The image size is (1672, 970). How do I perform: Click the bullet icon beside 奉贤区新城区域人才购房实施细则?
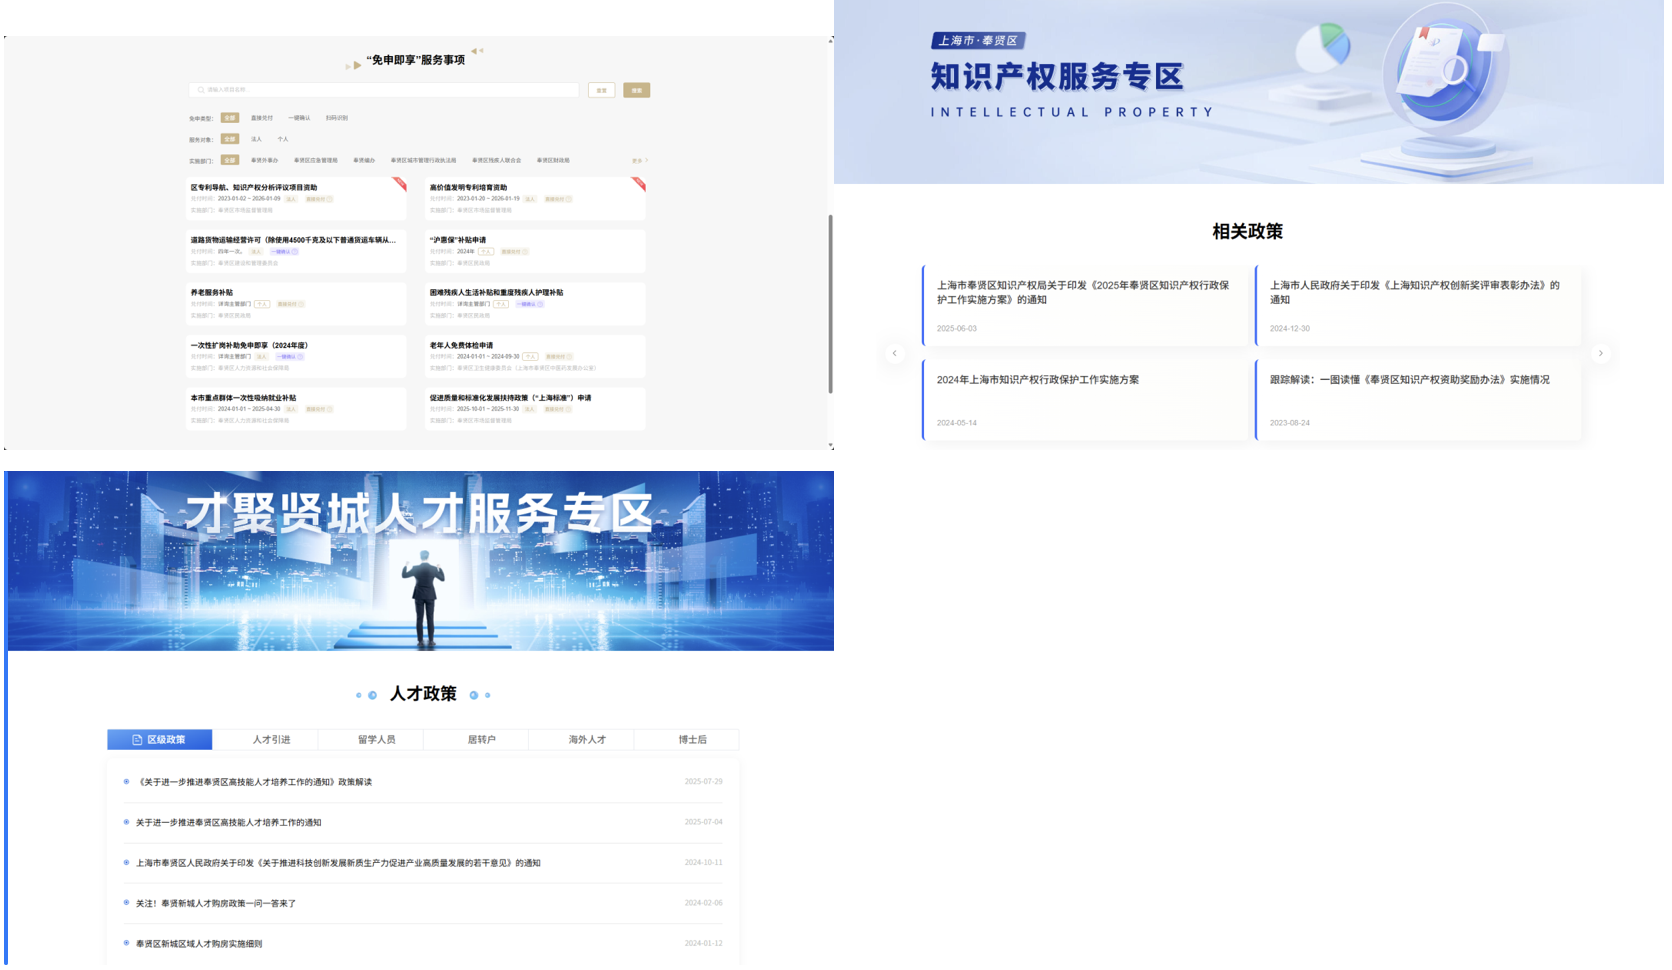pyautogui.click(x=126, y=943)
